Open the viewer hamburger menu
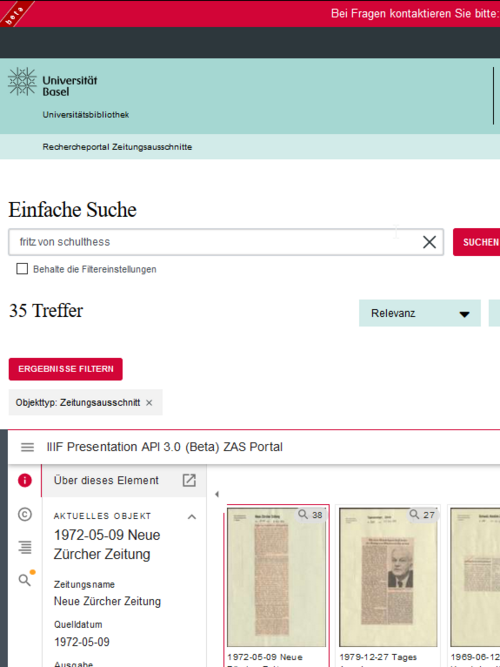This screenshot has height=667, width=500. point(27,447)
